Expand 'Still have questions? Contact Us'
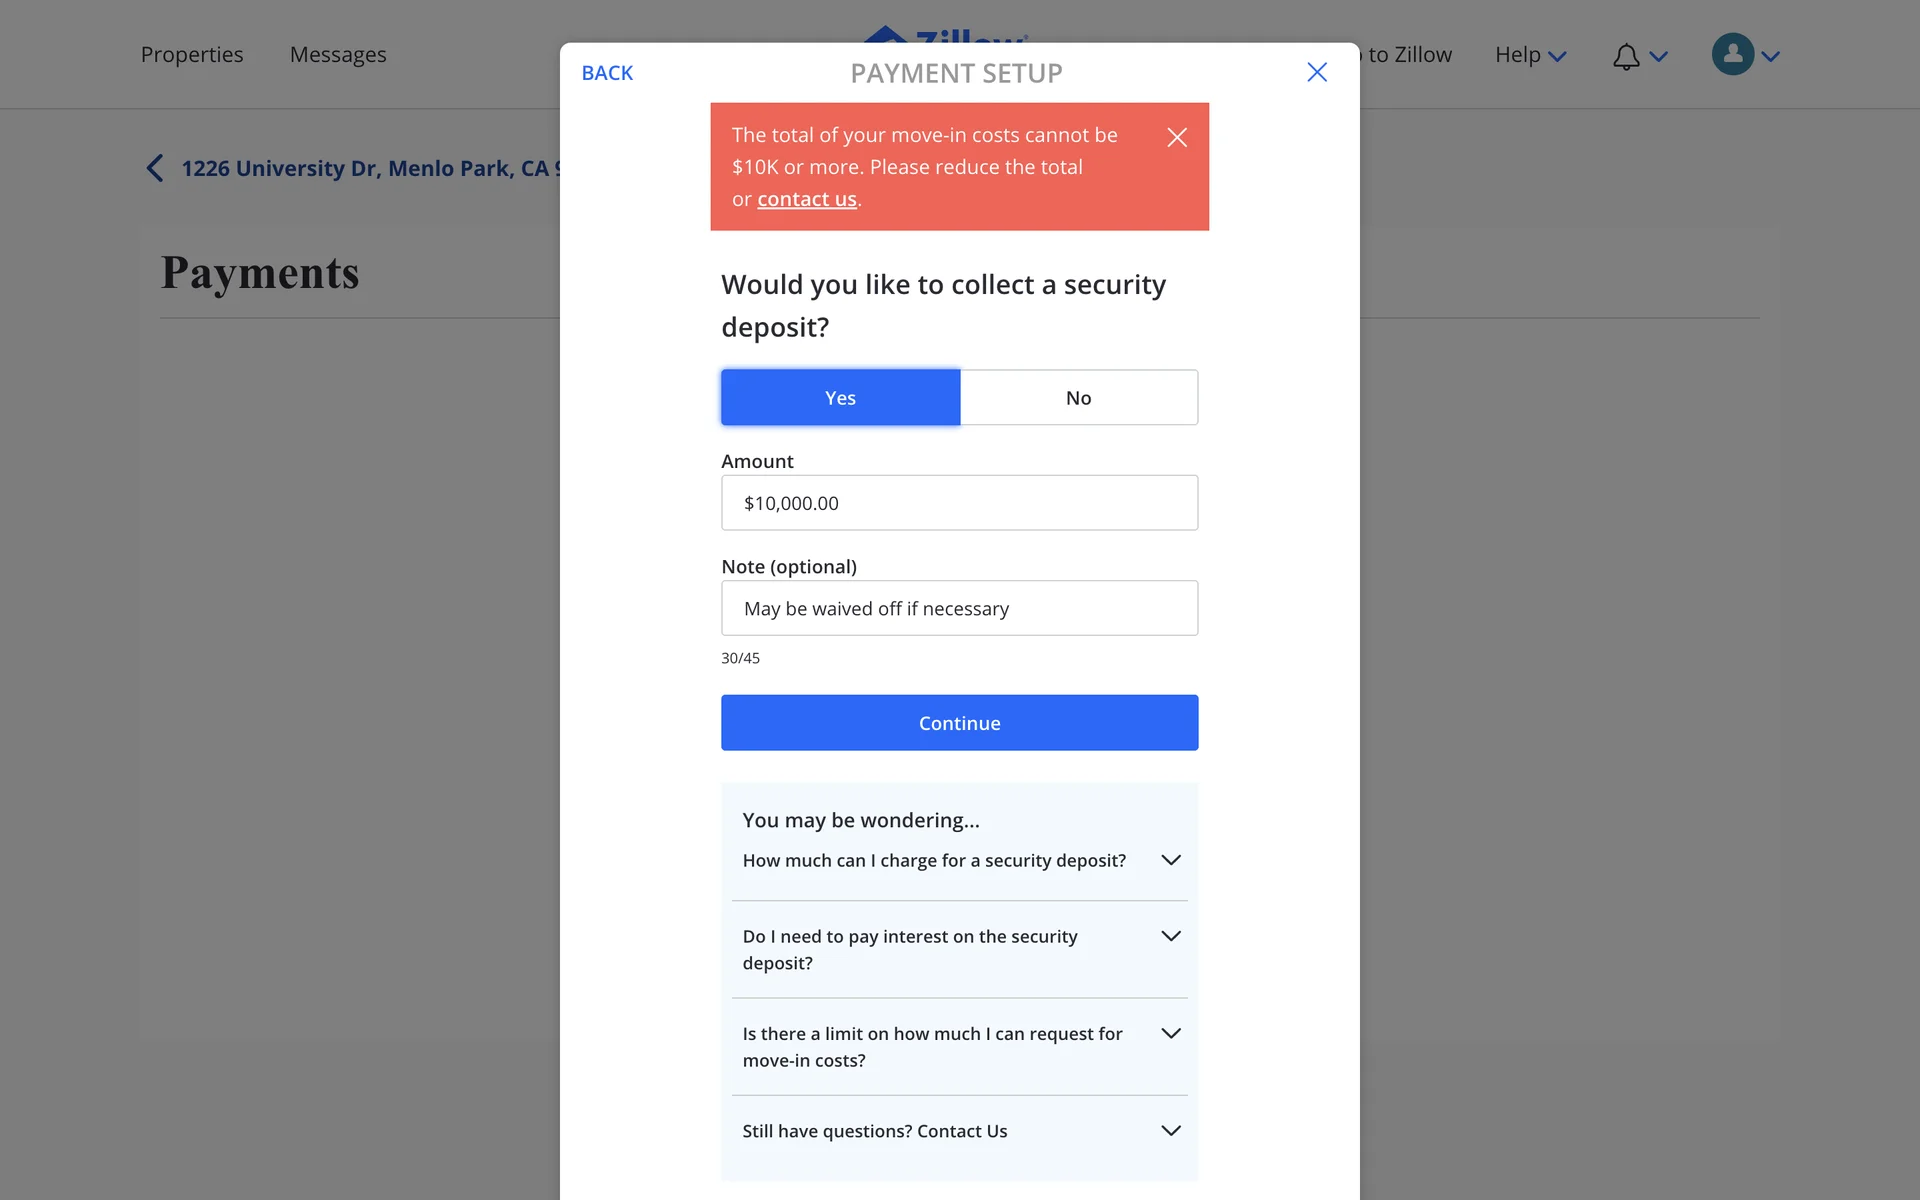Screen dimensions: 1920x1200 click(960, 1131)
